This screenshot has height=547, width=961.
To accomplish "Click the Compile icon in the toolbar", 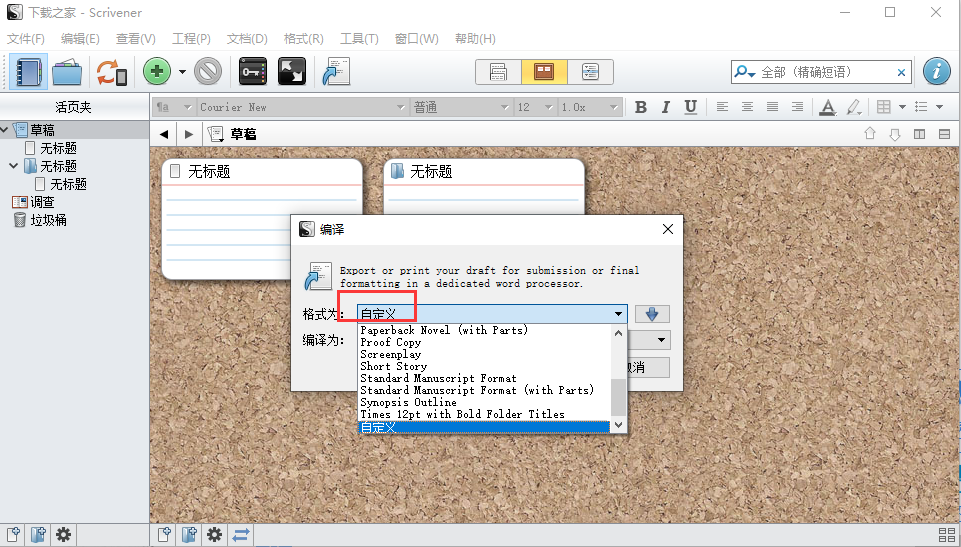I will click(336, 72).
